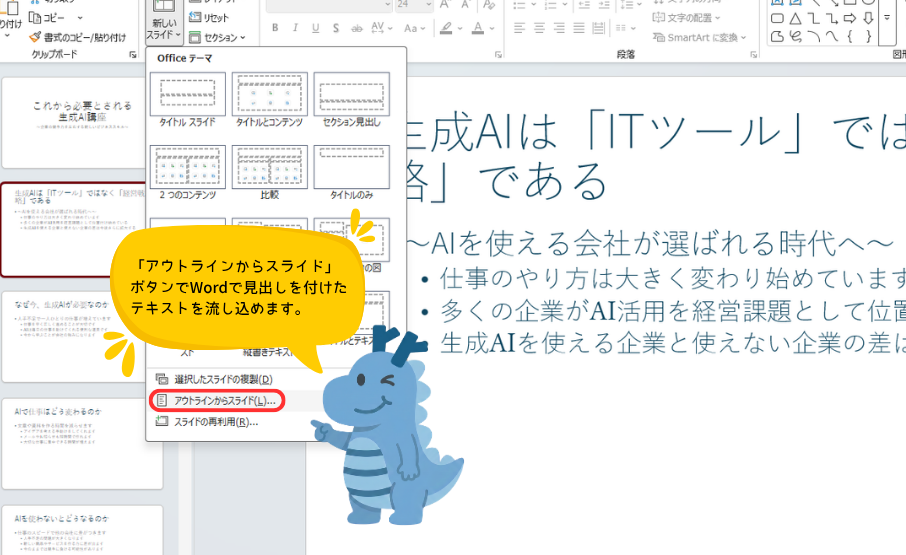906x555 pixels.
Task: Toggle Strikethrough formatting
Action: (357, 28)
